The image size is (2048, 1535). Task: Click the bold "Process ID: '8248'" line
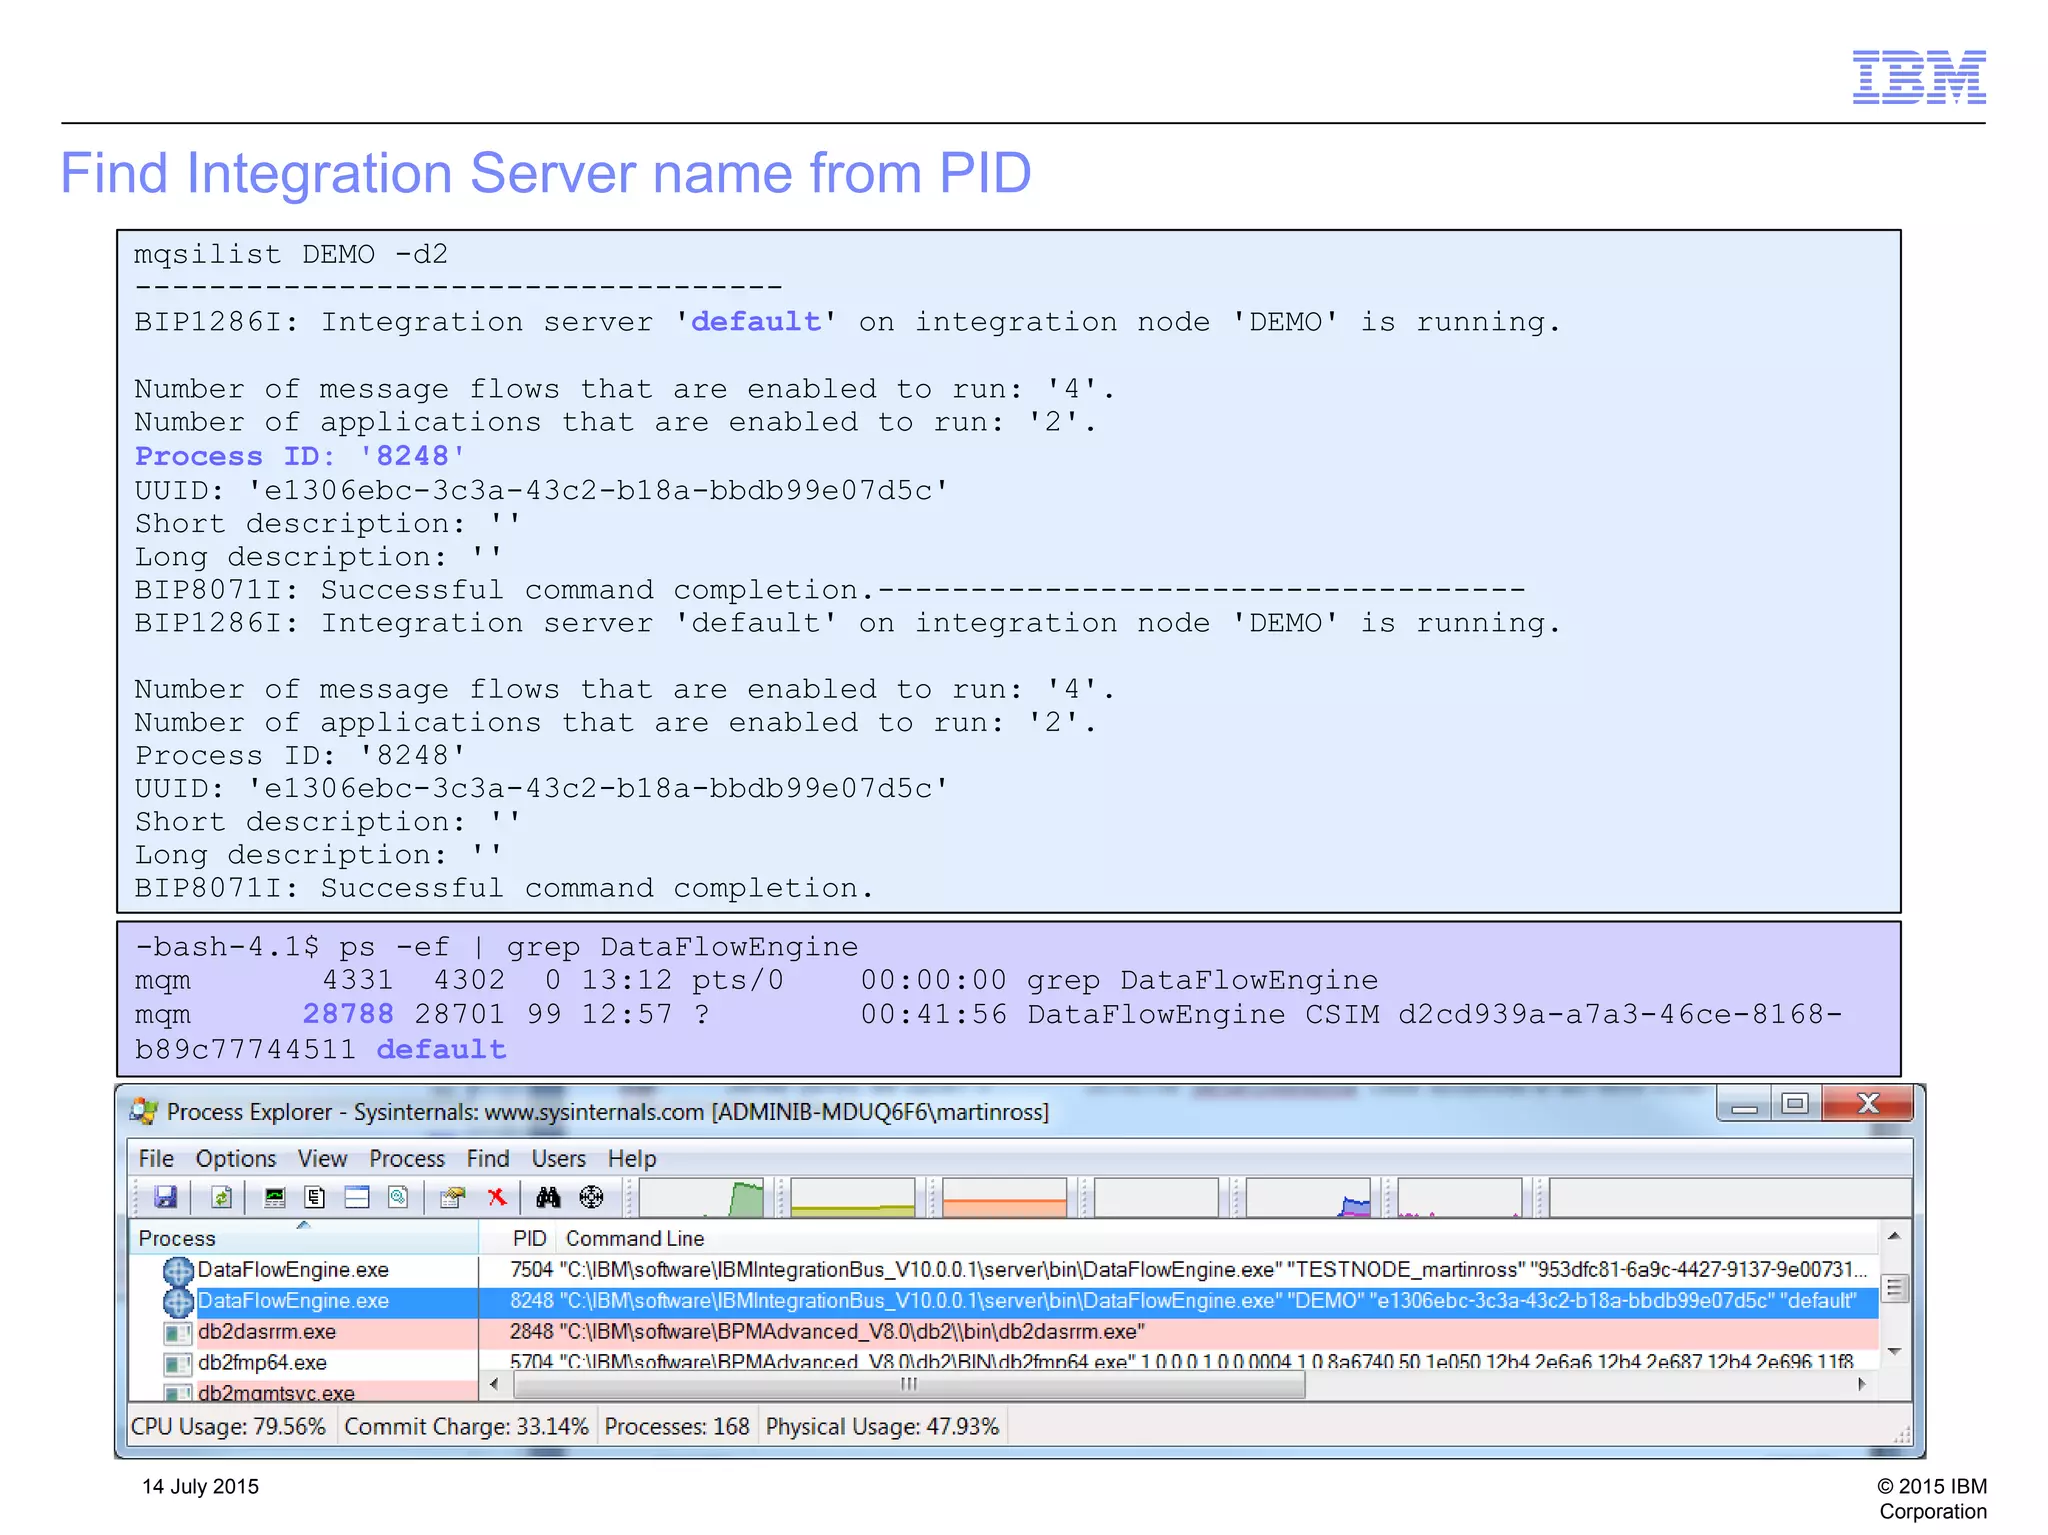click(x=300, y=456)
